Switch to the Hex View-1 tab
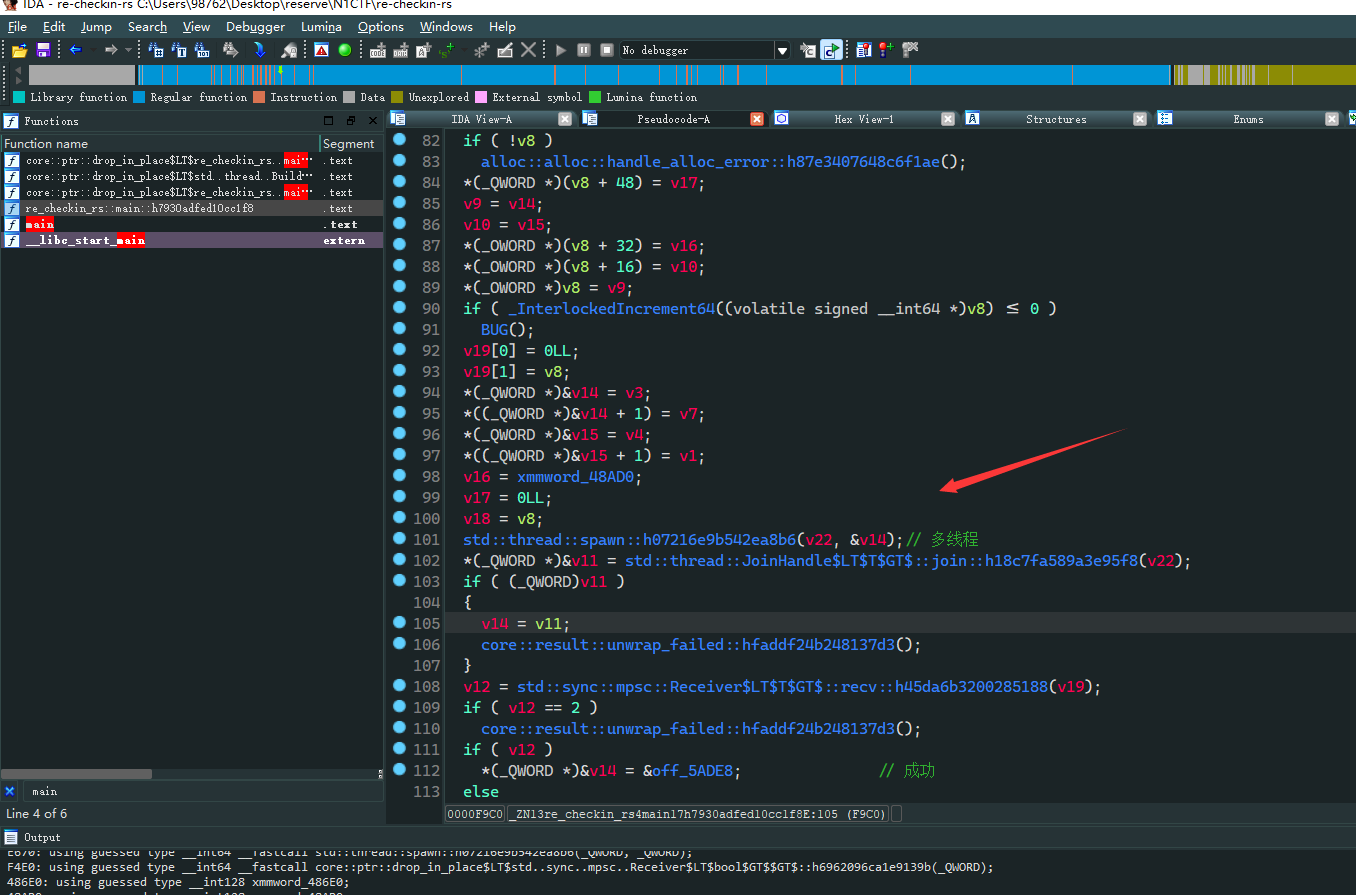This screenshot has height=895, width=1356. (863, 119)
